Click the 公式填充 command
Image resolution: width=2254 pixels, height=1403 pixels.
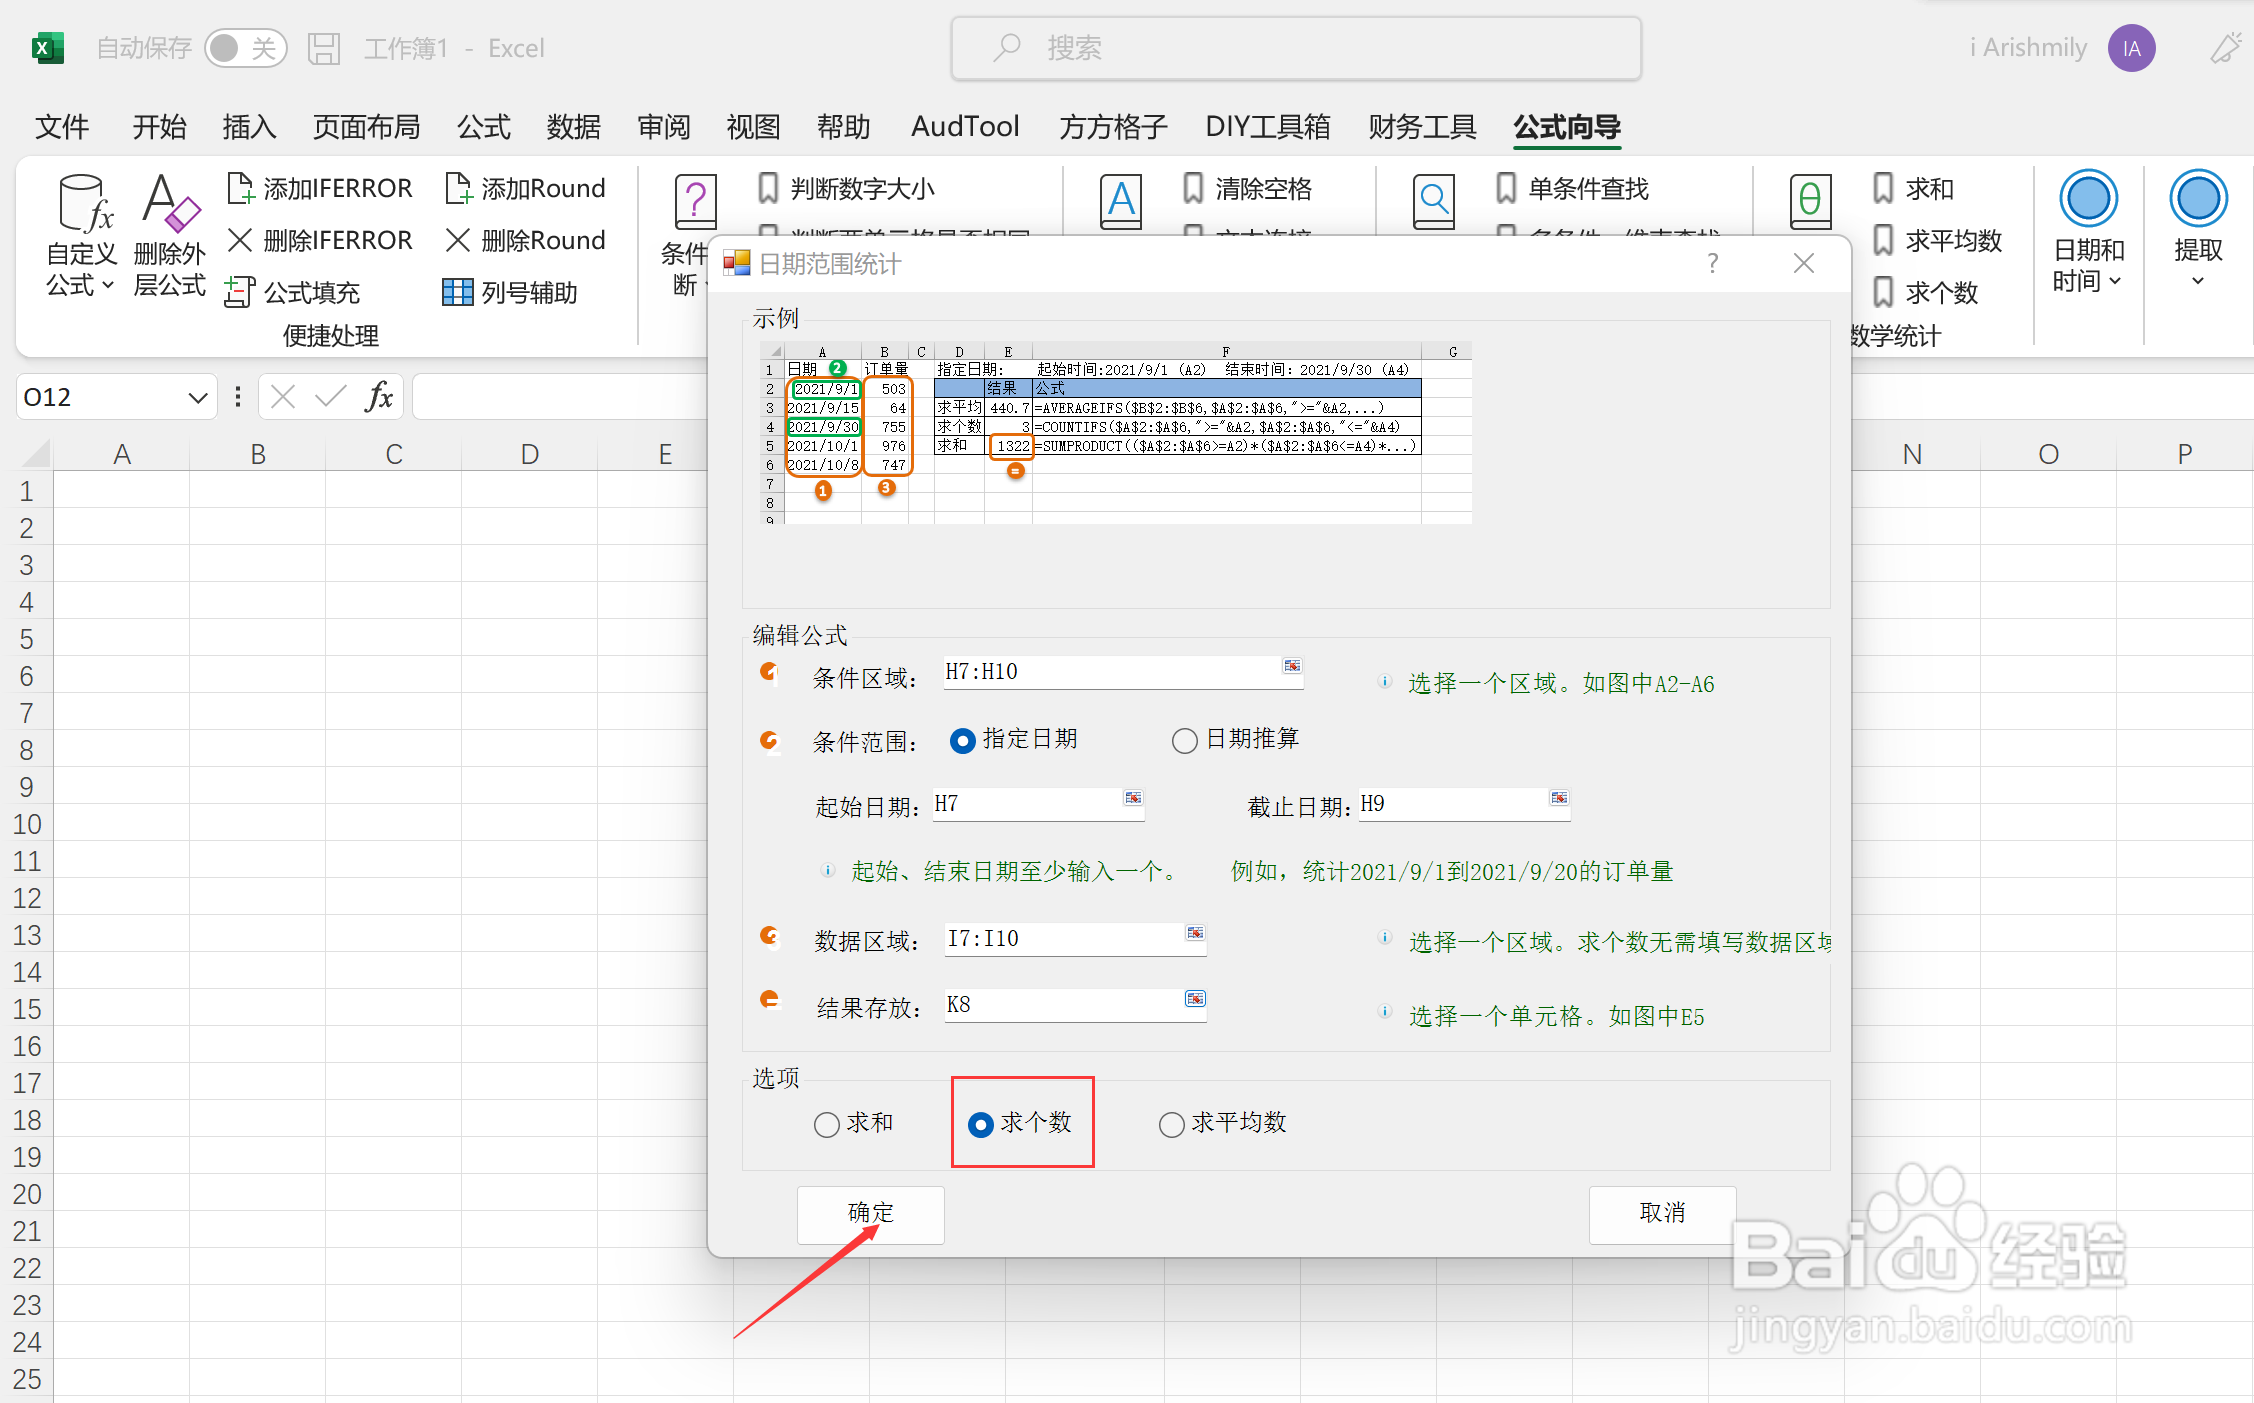click(293, 292)
